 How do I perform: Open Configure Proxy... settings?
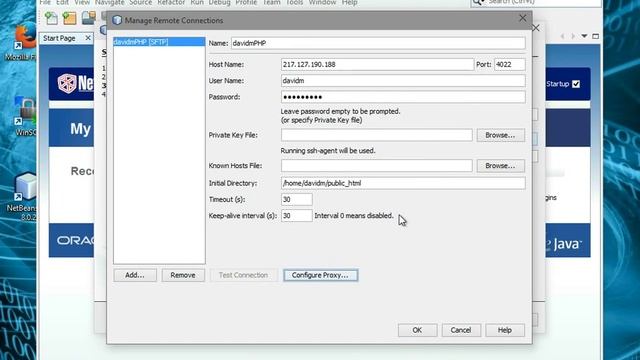(320, 275)
